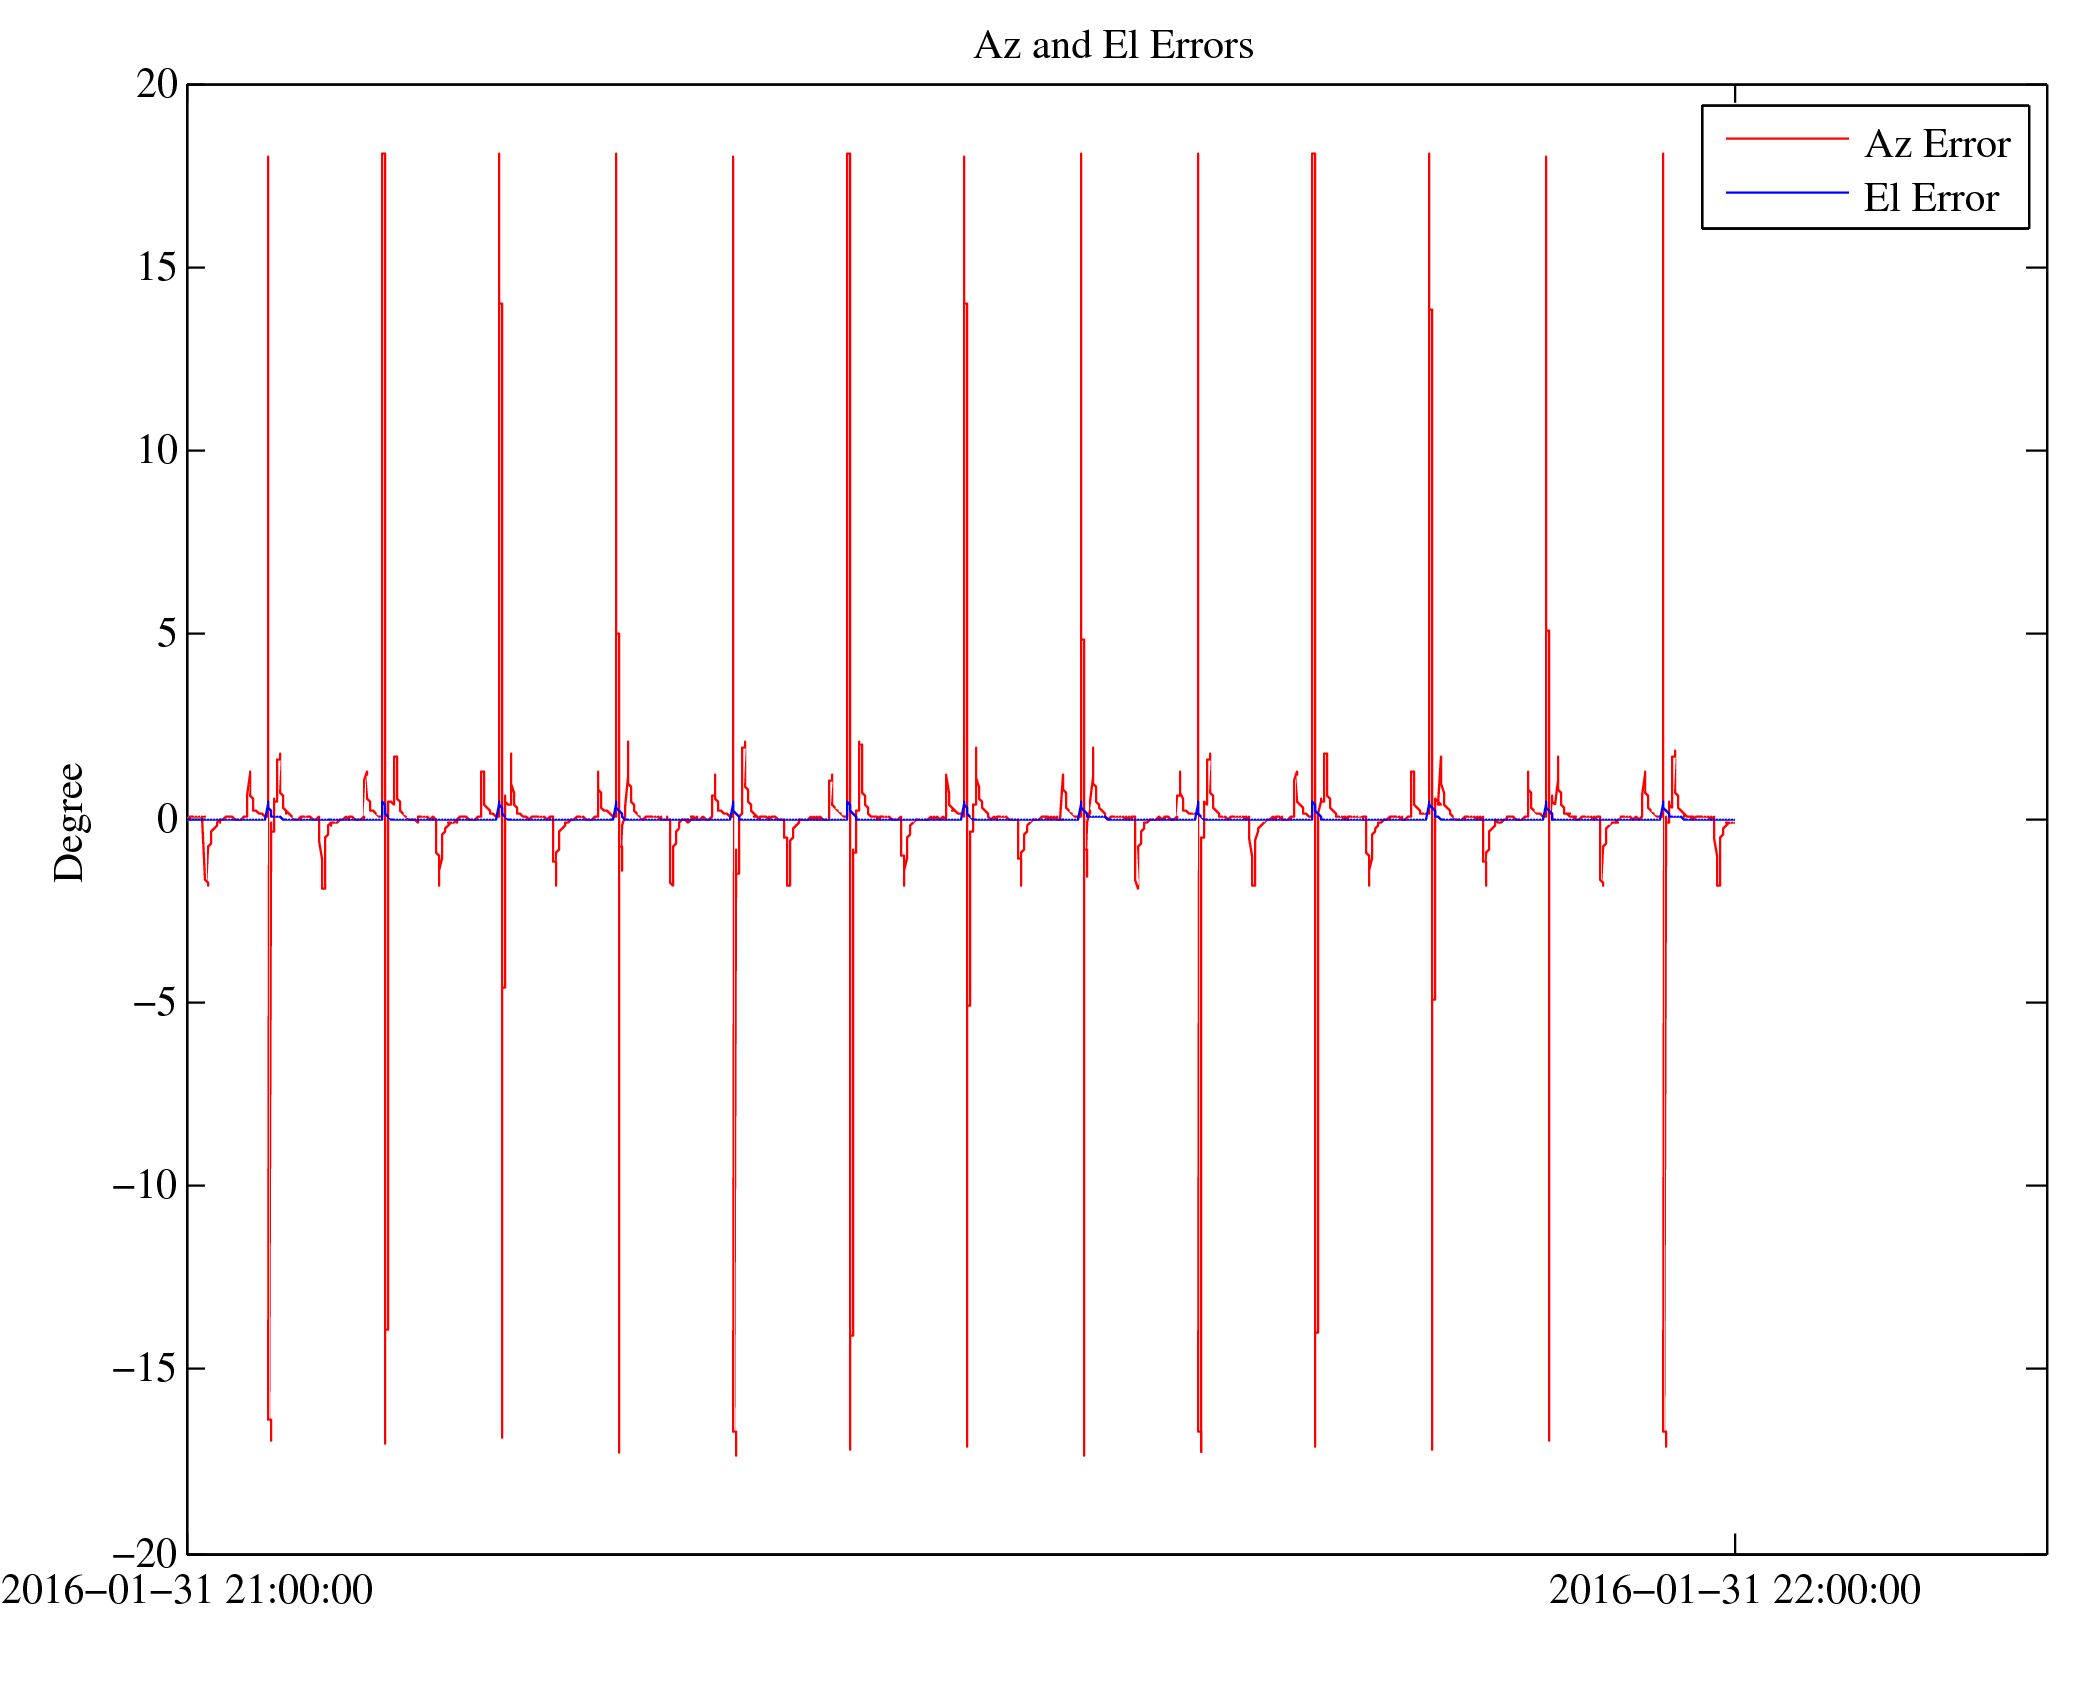Image resolution: width=2075 pixels, height=1683 pixels.
Task: Click the '2016-01-31 21:00:00' x-axis label
Action: (187, 1590)
